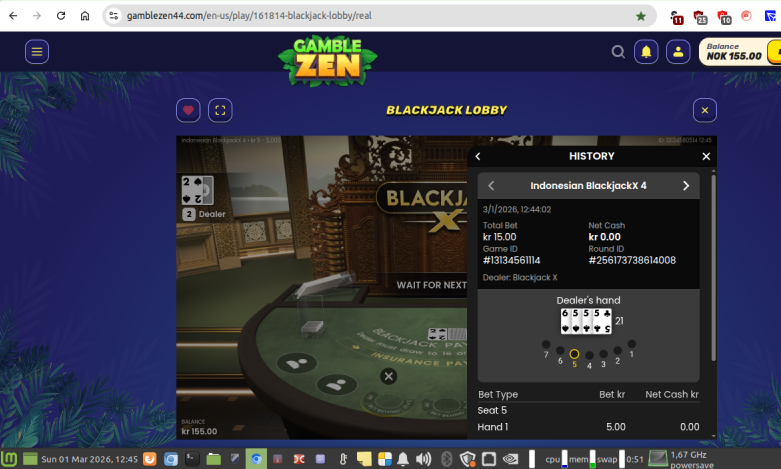Image resolution: width=781 pixels, height=469 pixels.
Task: Close the Blackjack Lobby game window
Action: point(704,110)
